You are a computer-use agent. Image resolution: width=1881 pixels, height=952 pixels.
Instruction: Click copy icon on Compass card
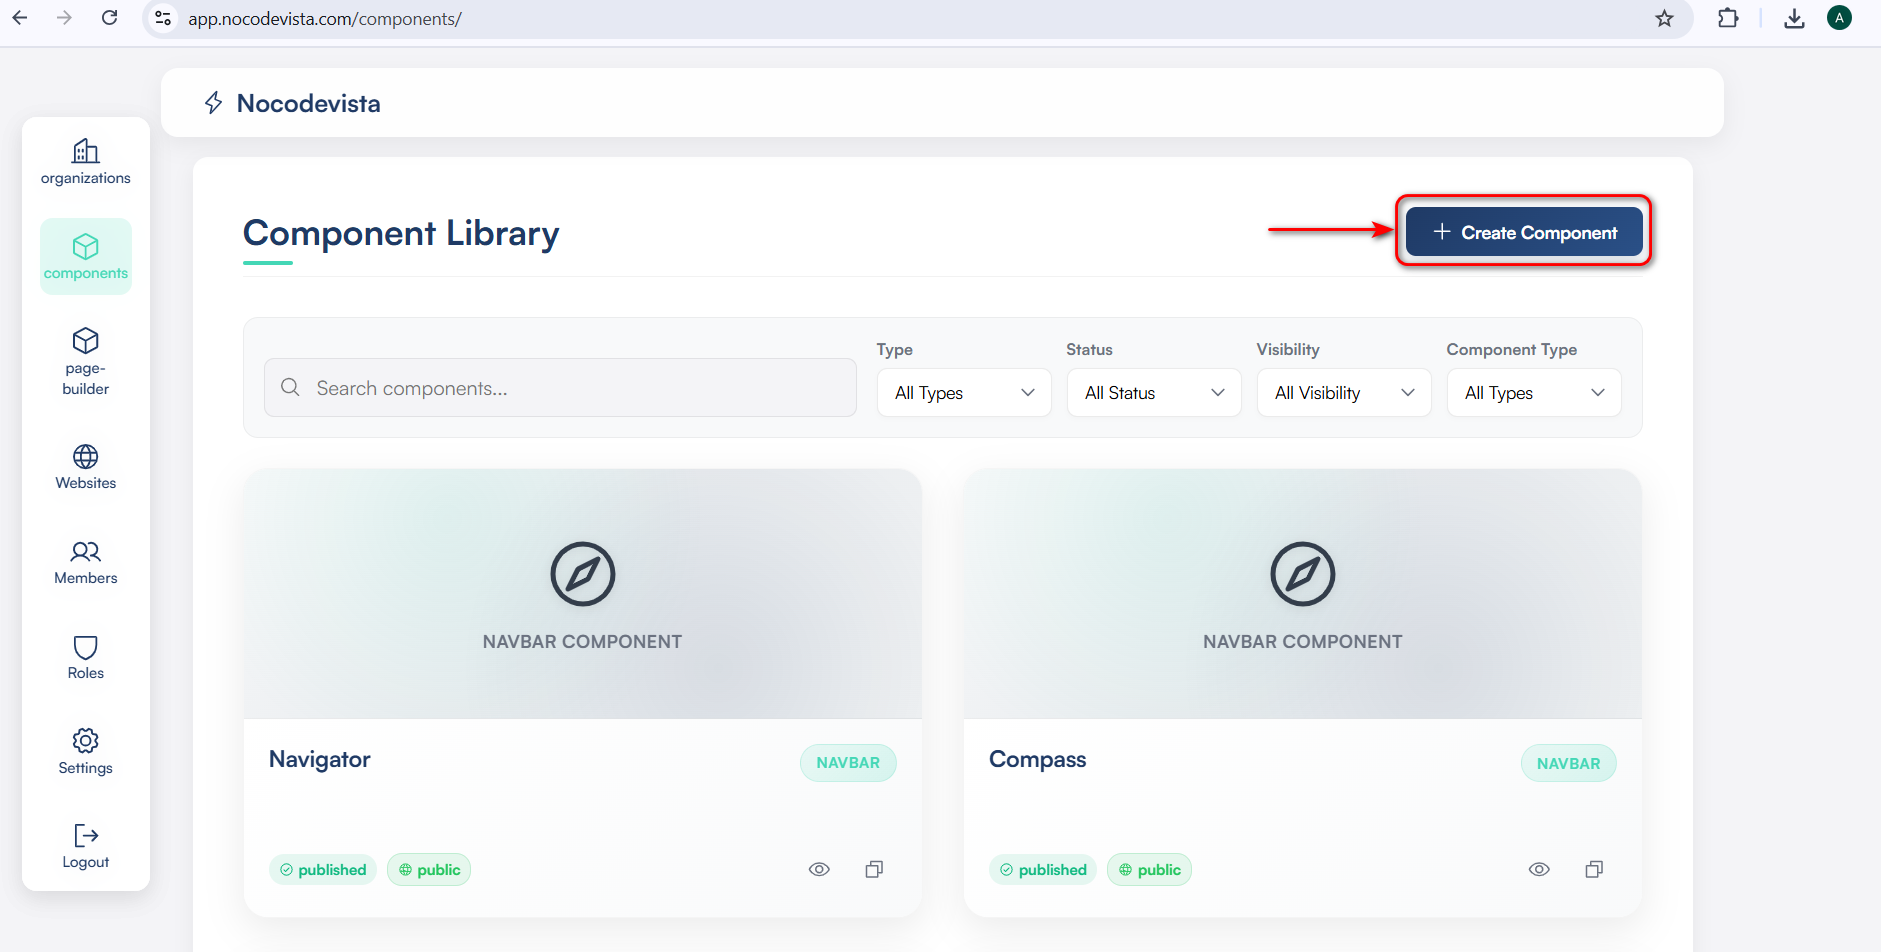pos(1594,869)
